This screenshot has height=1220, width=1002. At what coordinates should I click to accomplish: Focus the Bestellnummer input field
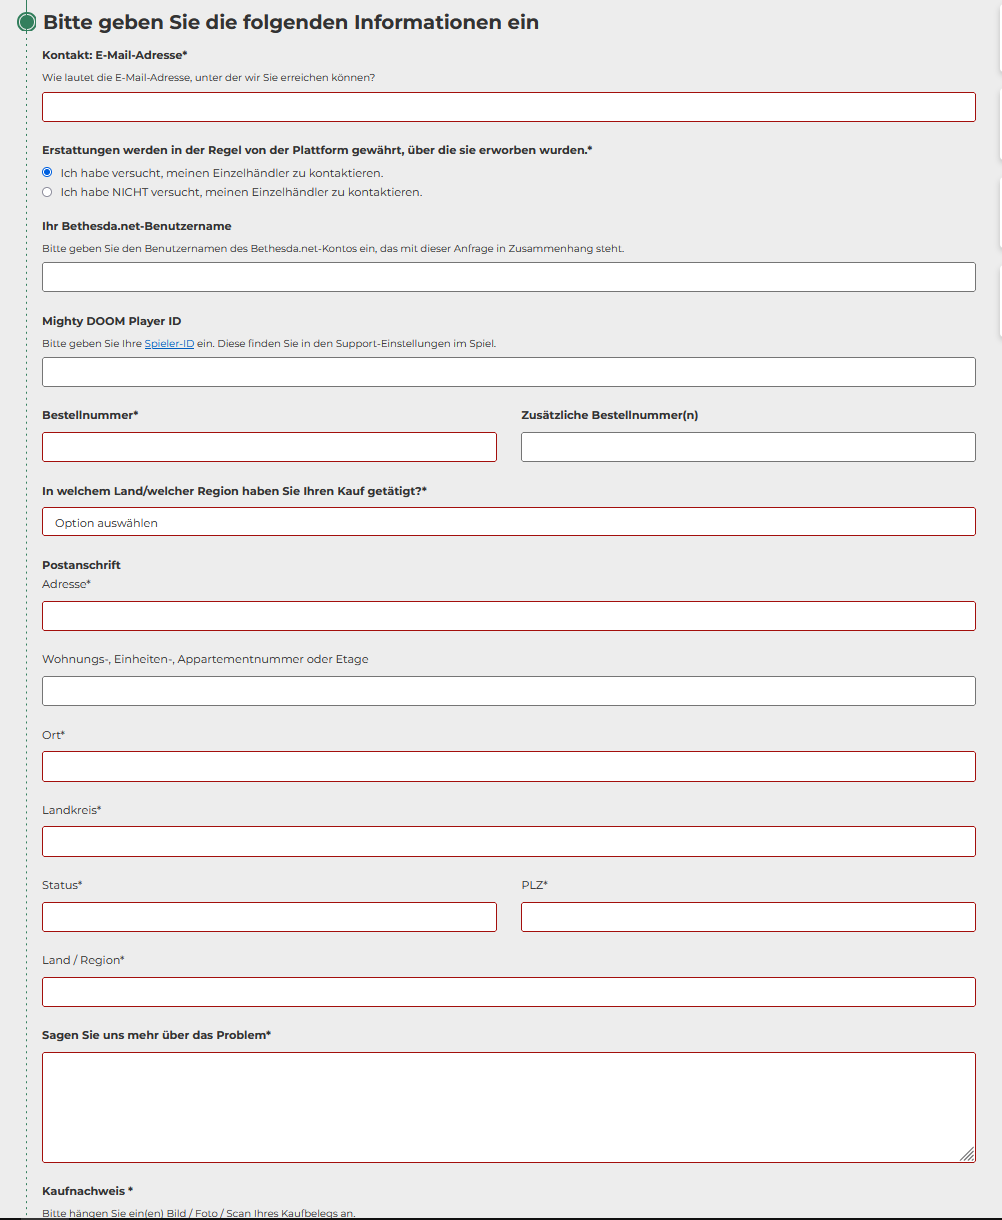[x=269, y=447]
